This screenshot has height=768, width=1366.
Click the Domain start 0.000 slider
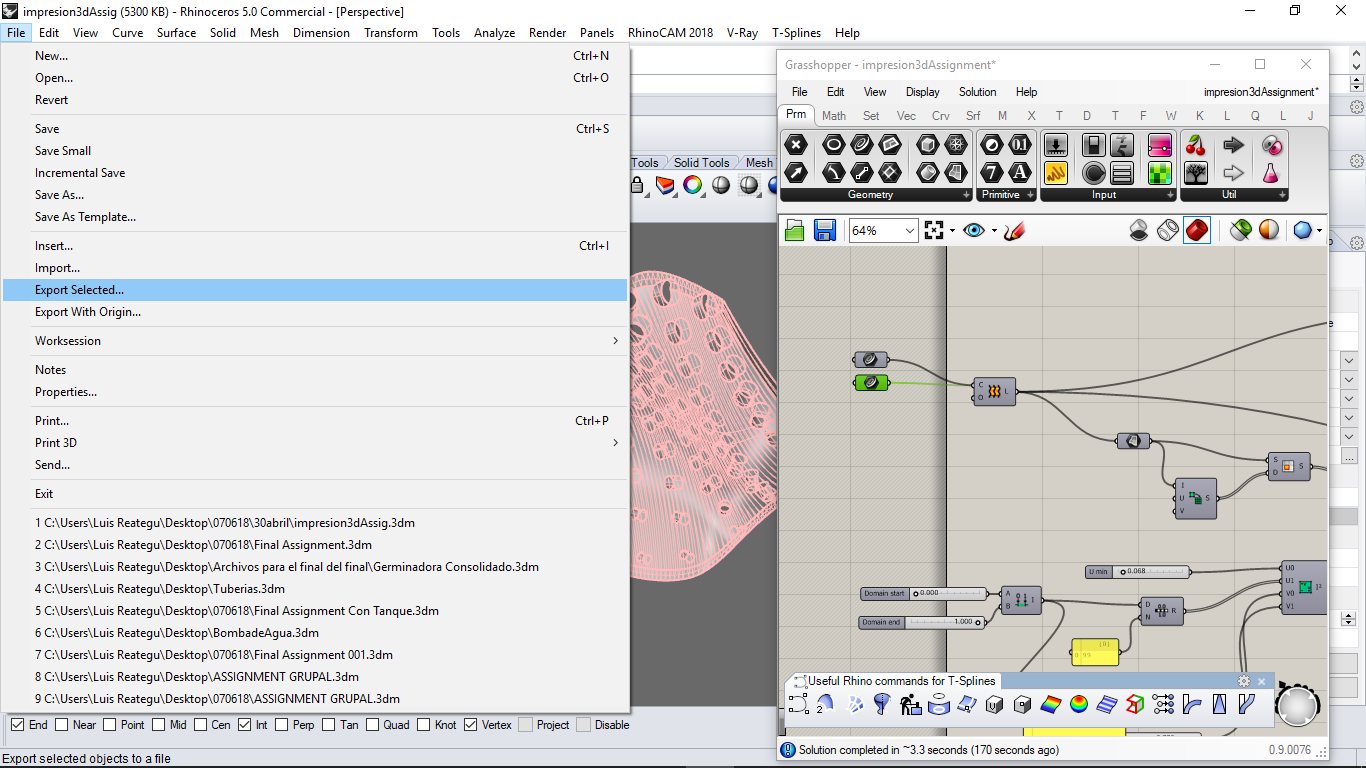(923, 593)
